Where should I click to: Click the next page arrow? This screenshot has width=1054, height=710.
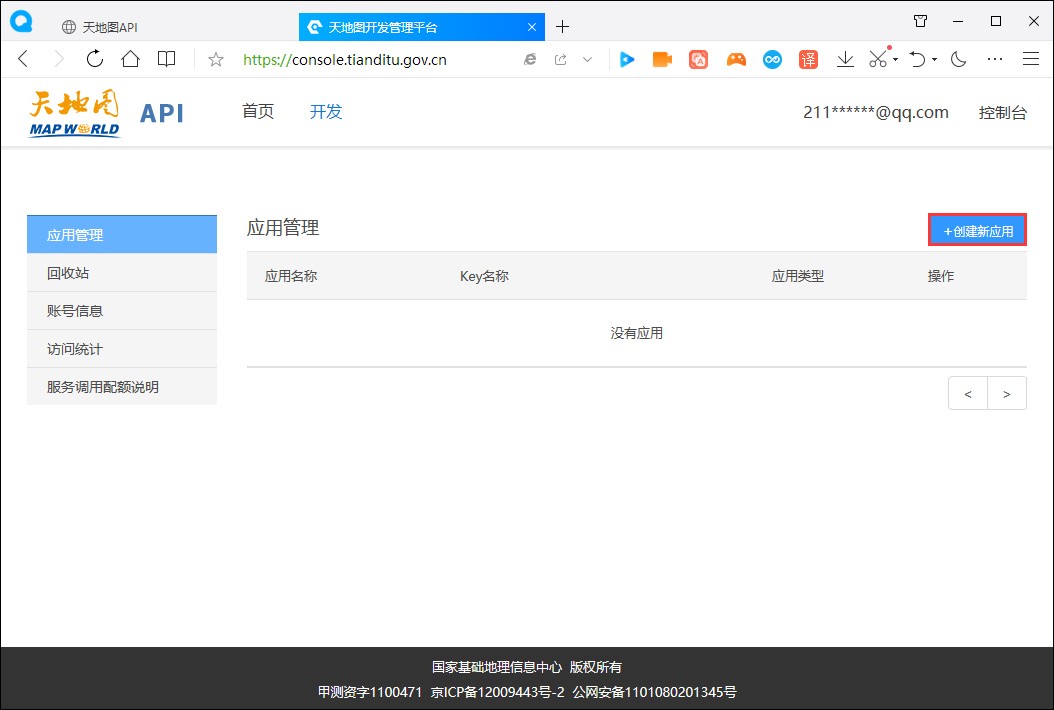click(1007, 393)
